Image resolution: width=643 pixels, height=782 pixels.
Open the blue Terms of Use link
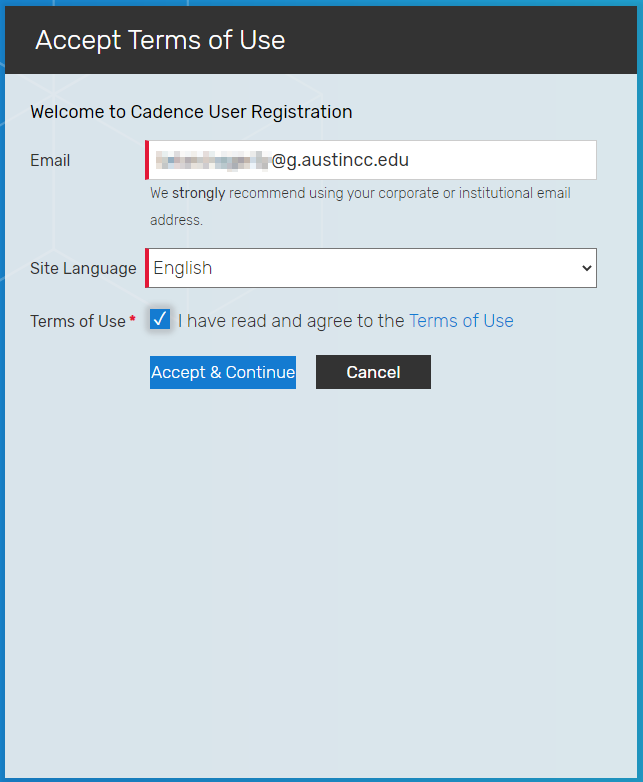click(461, 321)
